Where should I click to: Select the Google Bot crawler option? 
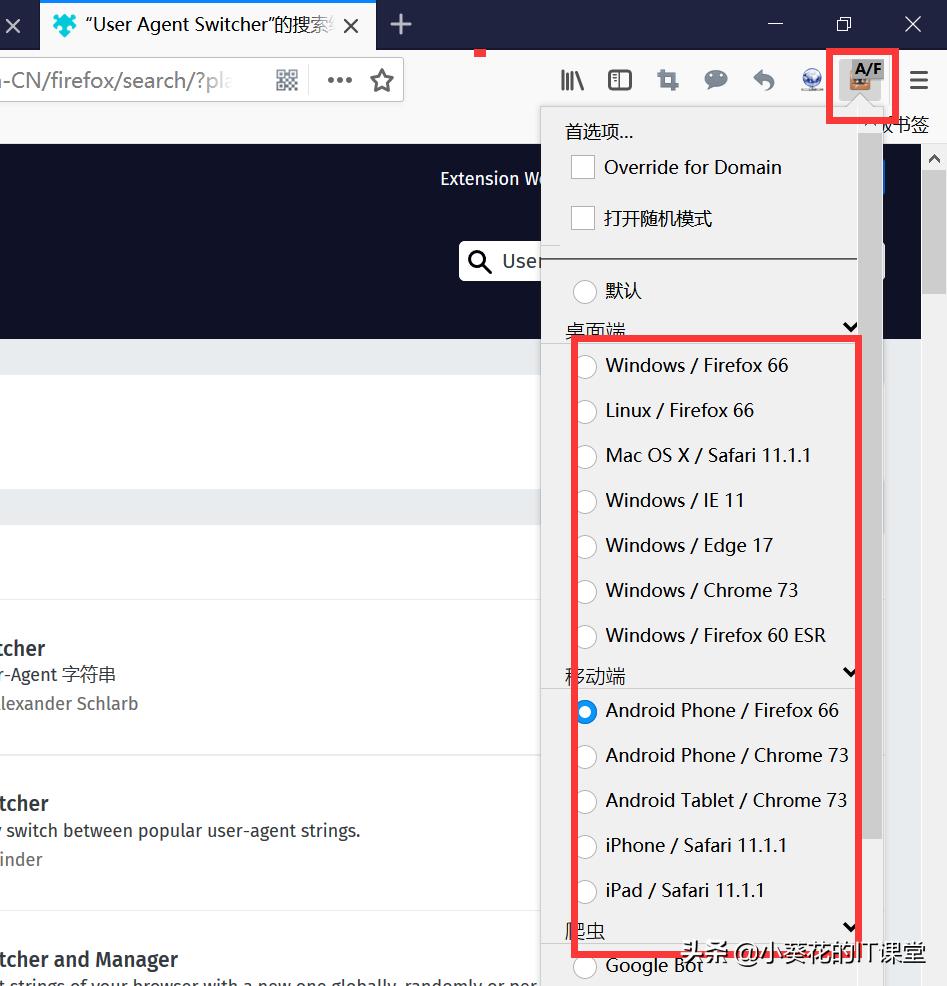[585, 967]
